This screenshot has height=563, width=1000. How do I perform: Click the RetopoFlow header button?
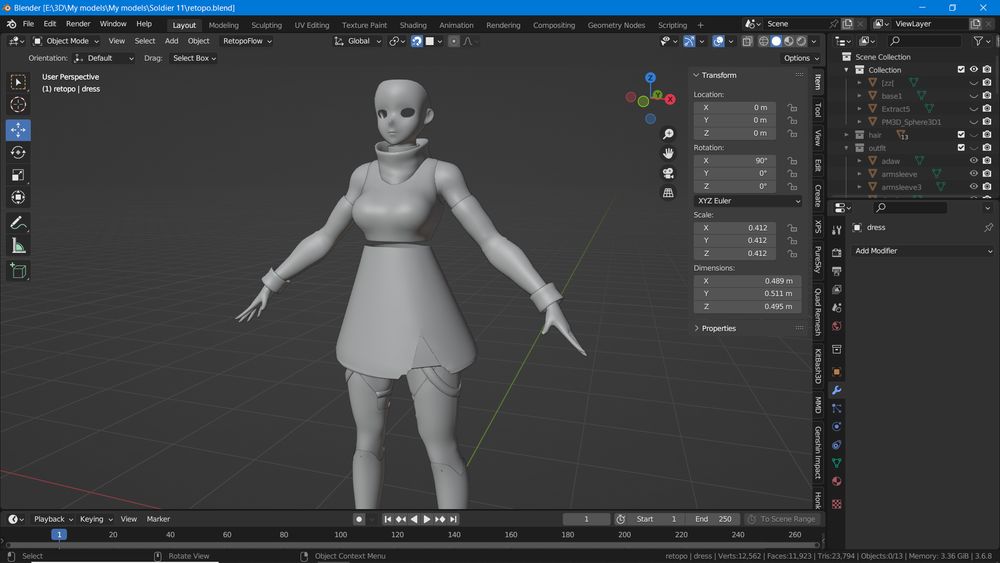(247, 41)
